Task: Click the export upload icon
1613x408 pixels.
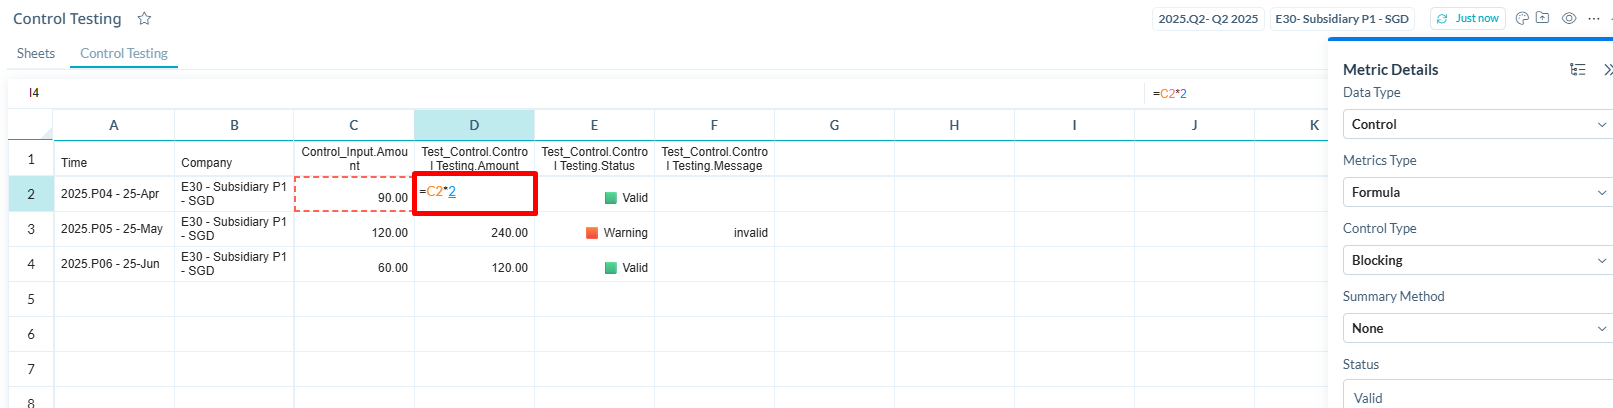Action: (1543, 18)
